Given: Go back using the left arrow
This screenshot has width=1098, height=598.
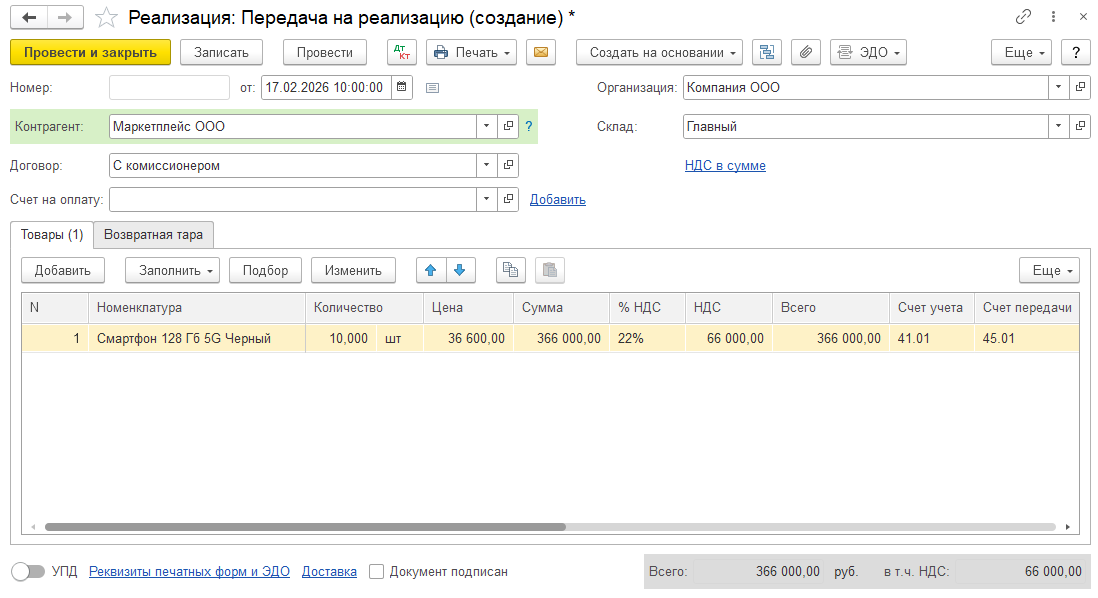Looking at the screenshot, I should pos(29,18).
